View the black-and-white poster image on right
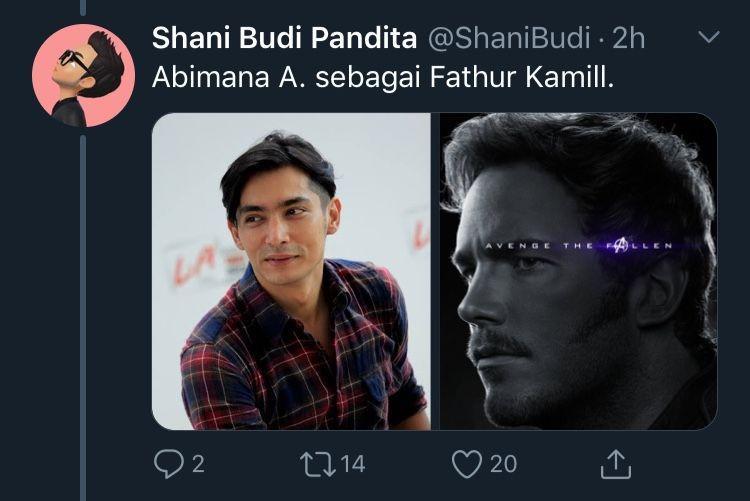750x501 pixels. (x=578, y=271)
